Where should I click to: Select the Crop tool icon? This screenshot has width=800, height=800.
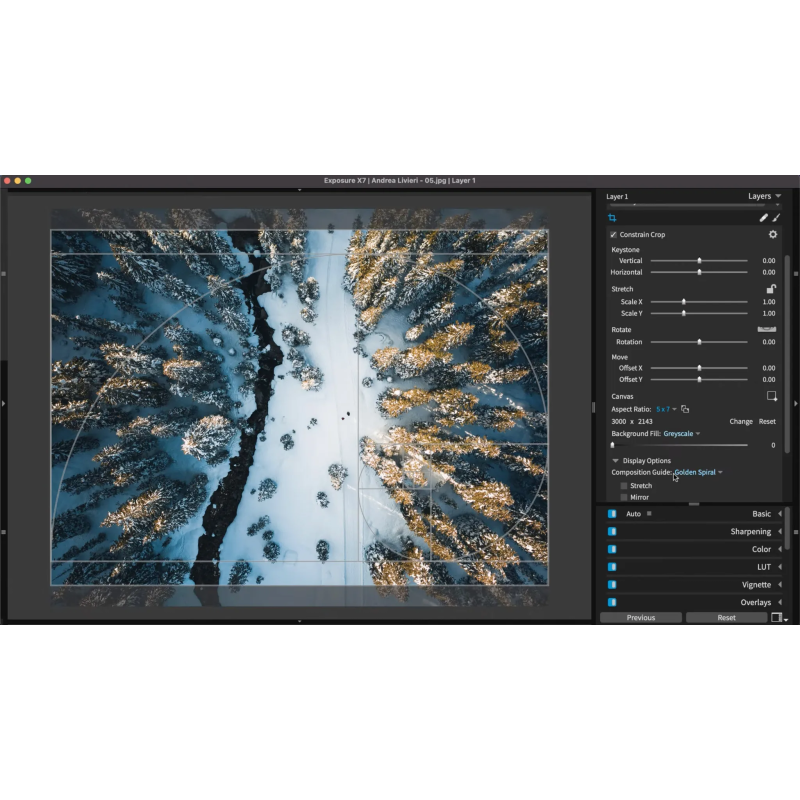pos(612,217)
